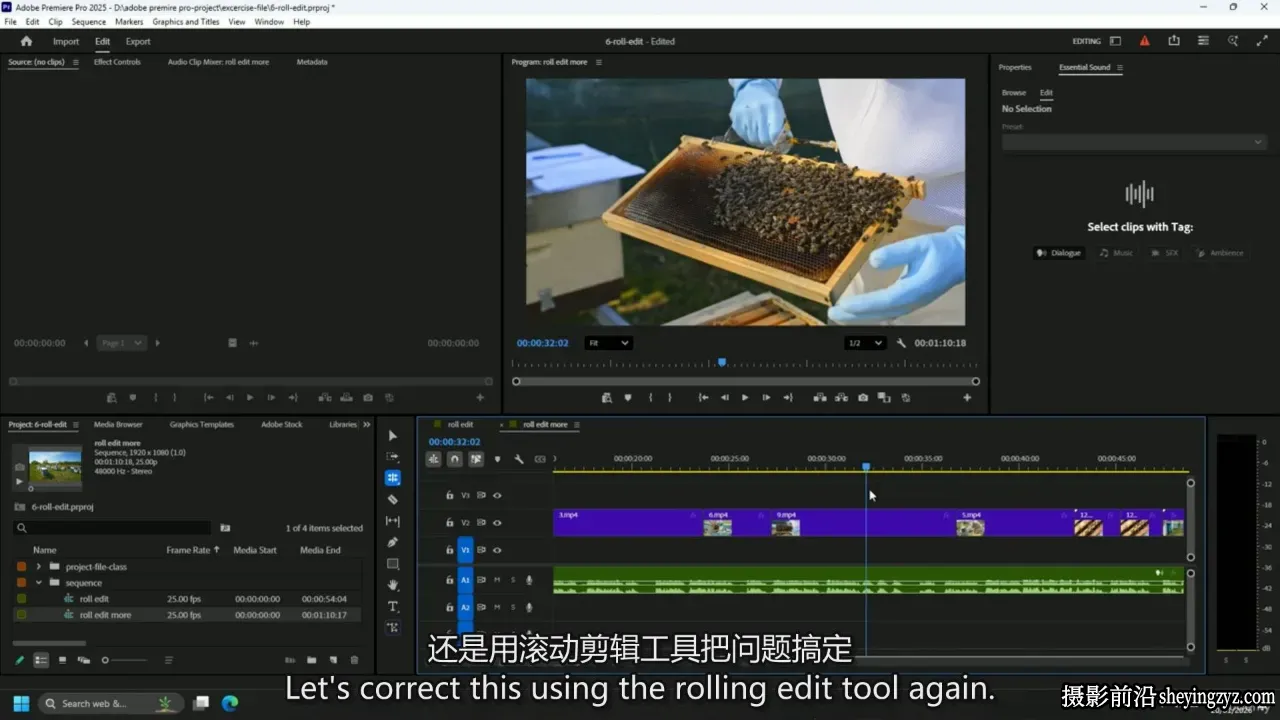Screen dimensions: 1280x720
Task: Open Project panel overflow chevron
Action: pos(366,424)
